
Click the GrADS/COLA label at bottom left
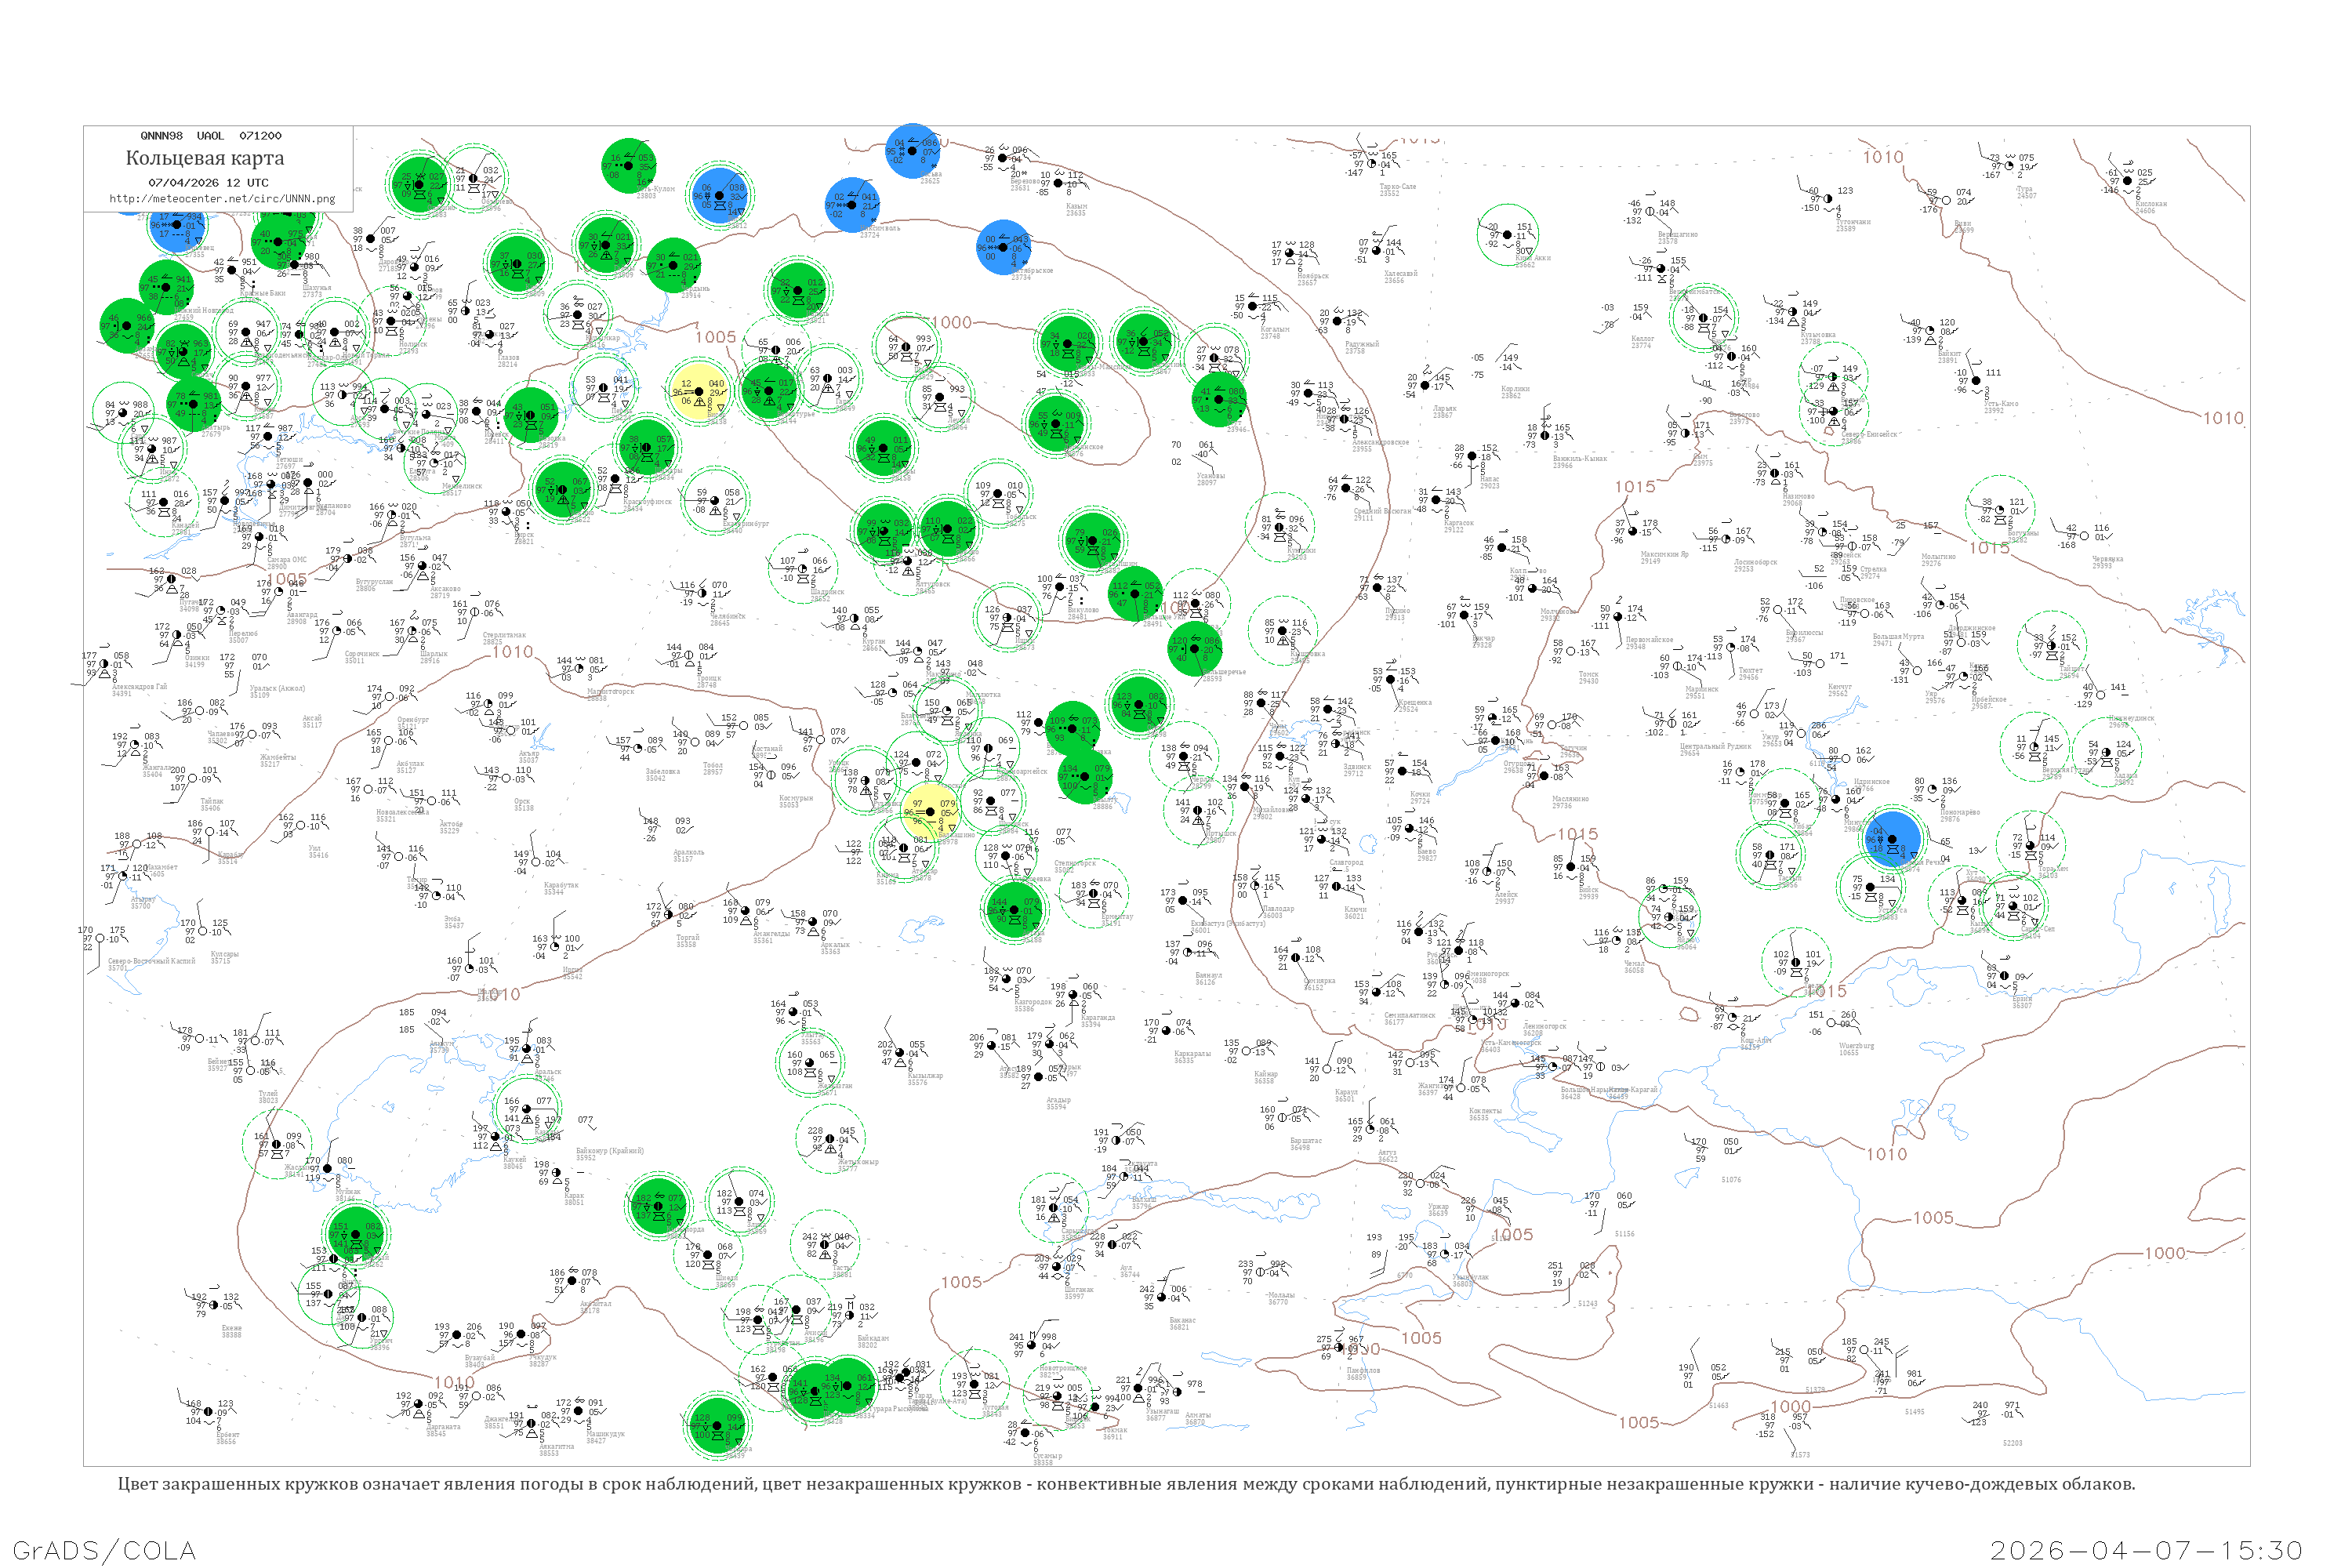coord(104,1550)
